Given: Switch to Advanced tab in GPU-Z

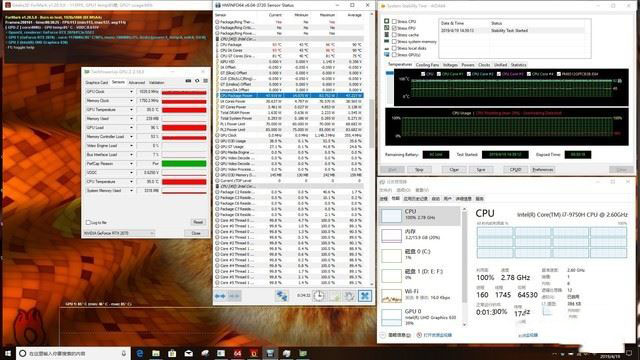Looking at the screenshot, I should pyautogui.click(x=137, y=82).
